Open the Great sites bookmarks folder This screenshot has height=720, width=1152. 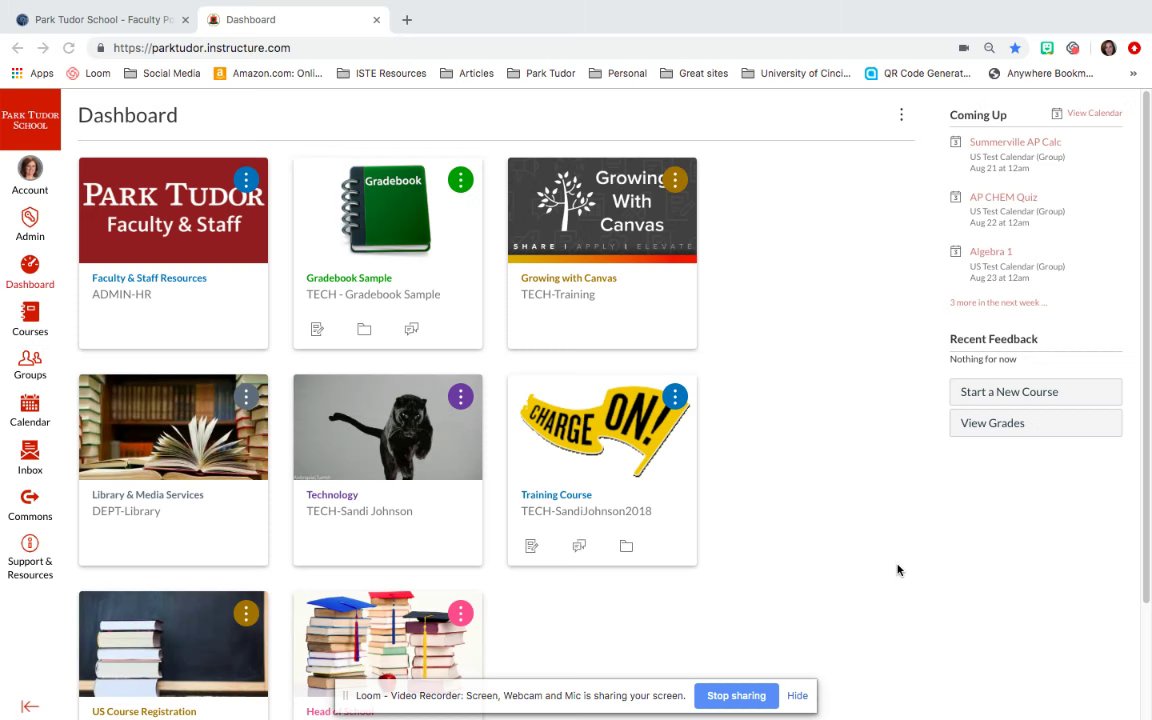point(694,73)
